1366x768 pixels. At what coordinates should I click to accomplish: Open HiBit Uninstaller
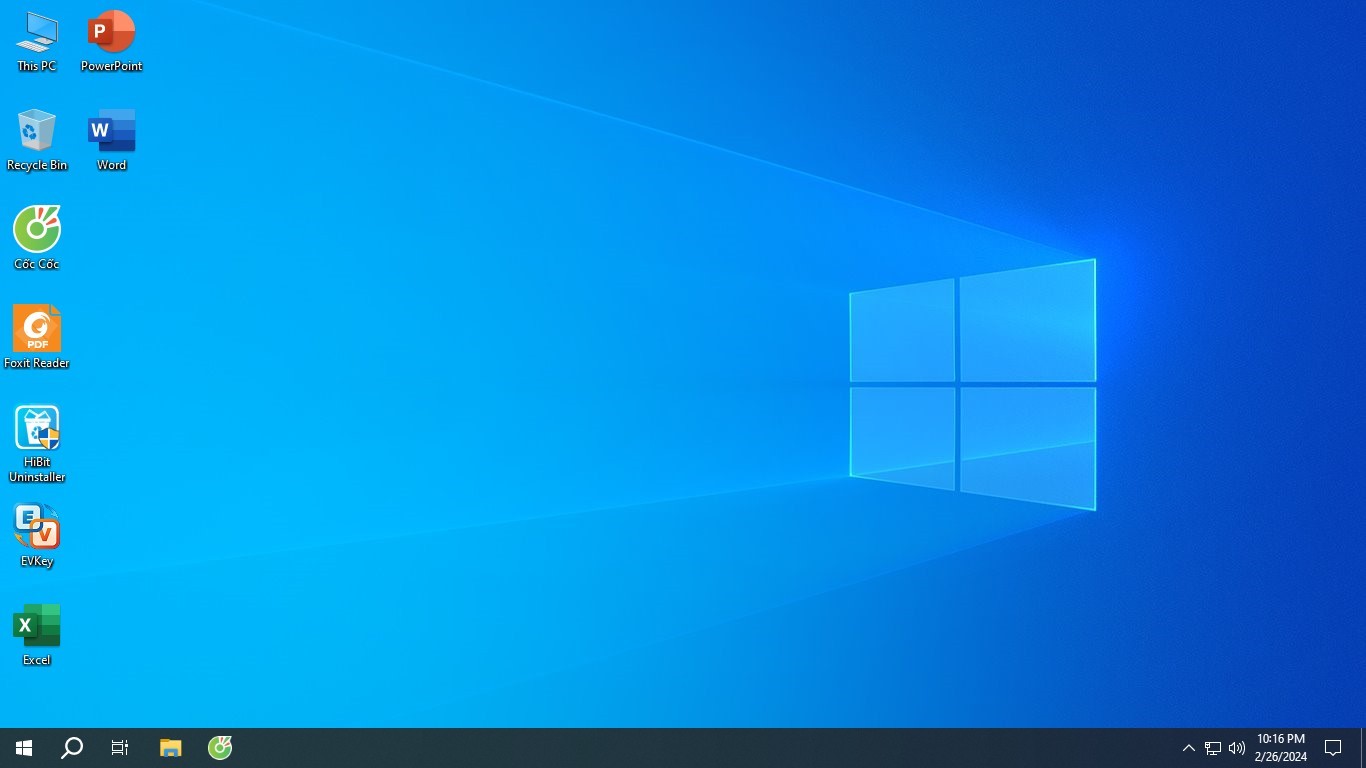coord(37,428)
